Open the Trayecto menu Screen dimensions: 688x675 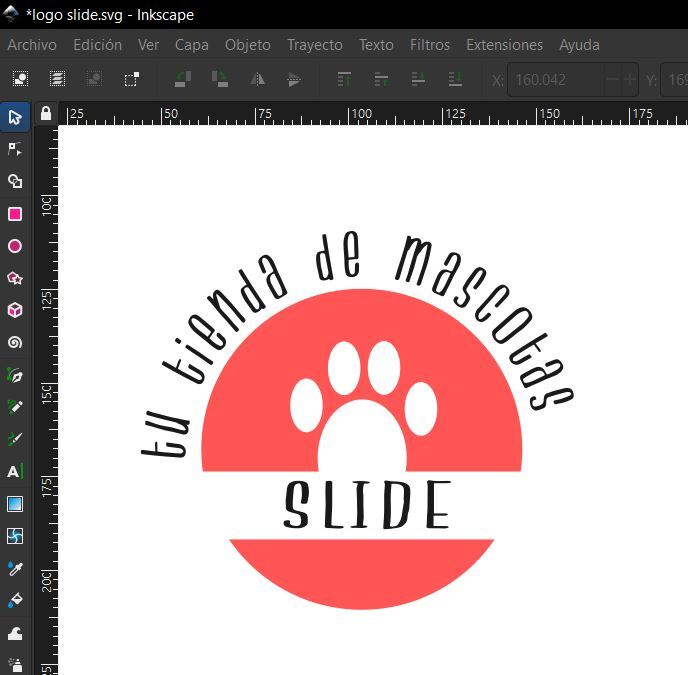(314, 45)
